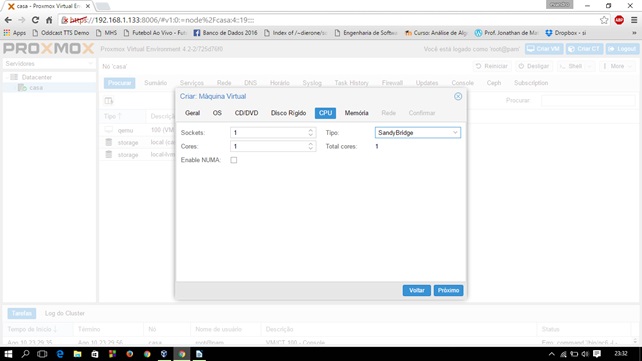The height and width of the screenshot is (361, 642).
Task: Click the Tipo column header
Action: tap(122, 116)
